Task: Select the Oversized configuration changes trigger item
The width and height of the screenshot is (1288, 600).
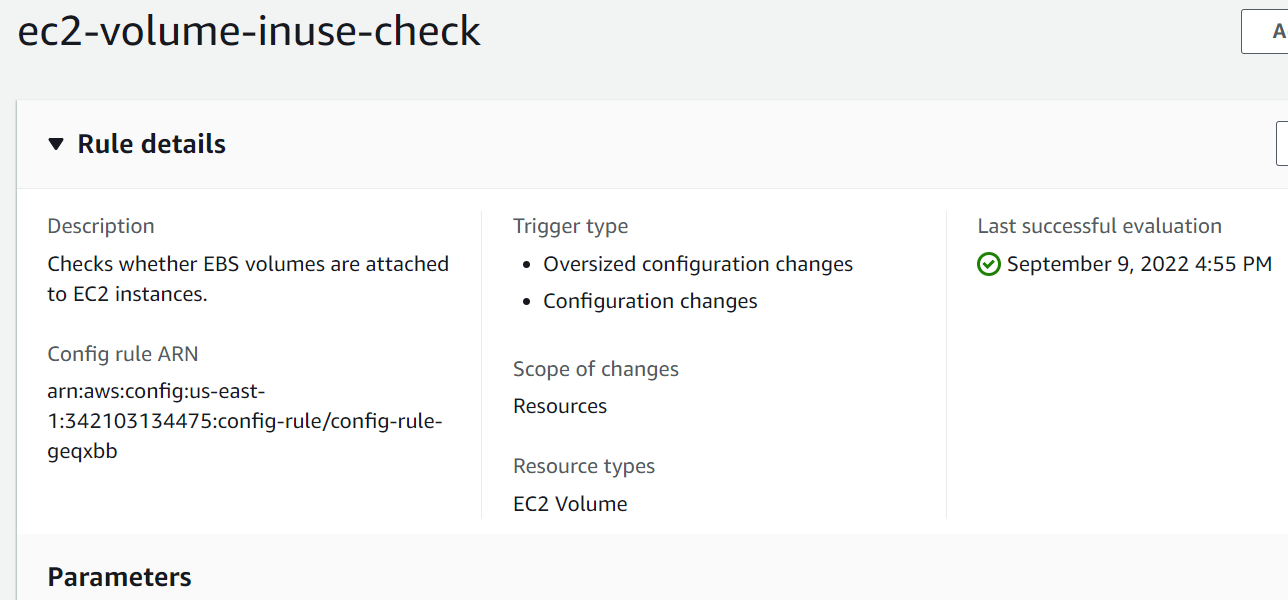Action: click(697, 263)
